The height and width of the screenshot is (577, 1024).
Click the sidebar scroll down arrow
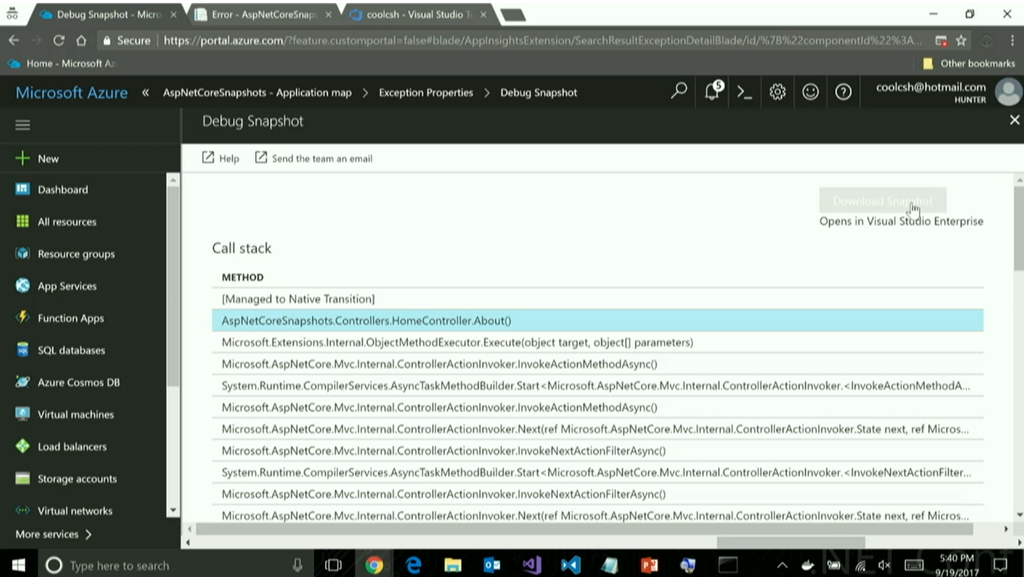[x=173, y=510]
